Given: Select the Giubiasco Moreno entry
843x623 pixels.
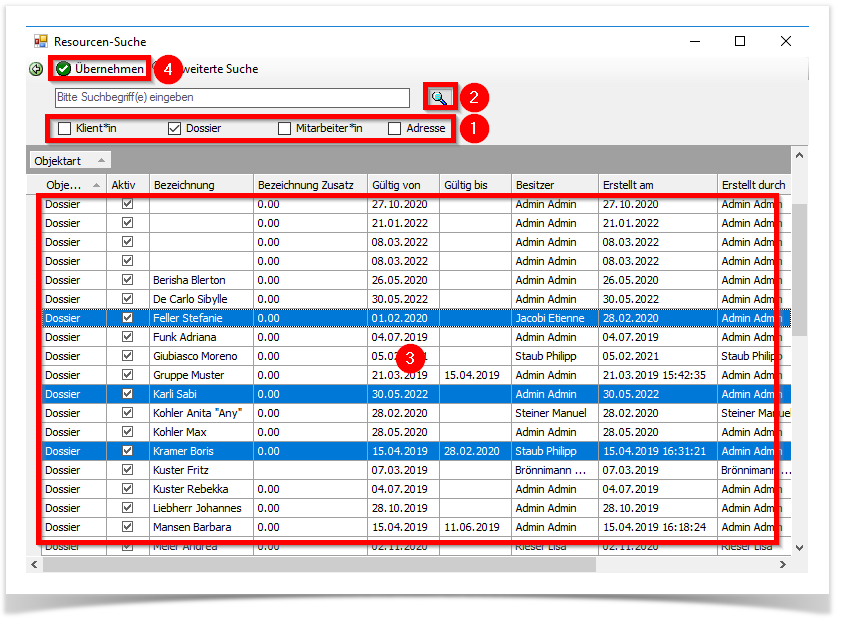Looking at the screenshot, I should click(x=416, y=356).
